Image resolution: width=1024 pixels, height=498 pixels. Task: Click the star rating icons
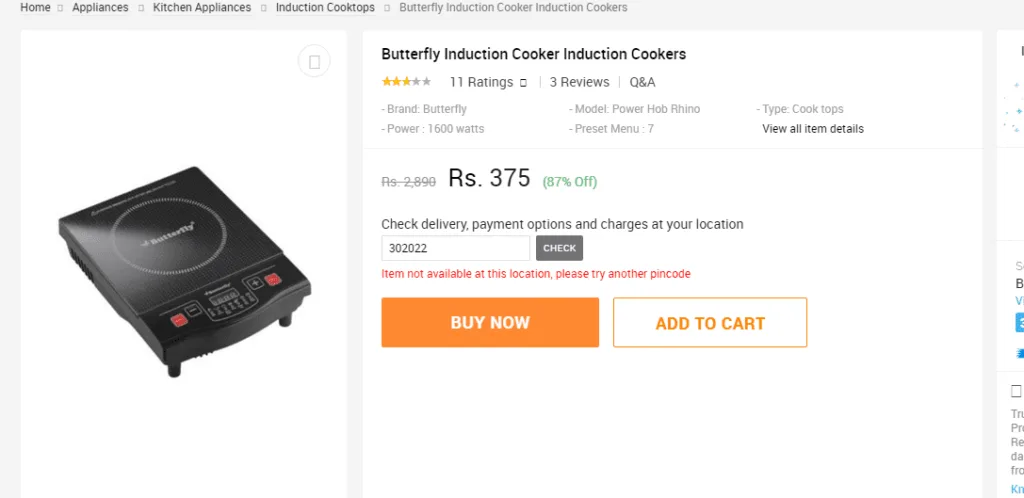tap(406, 82)
